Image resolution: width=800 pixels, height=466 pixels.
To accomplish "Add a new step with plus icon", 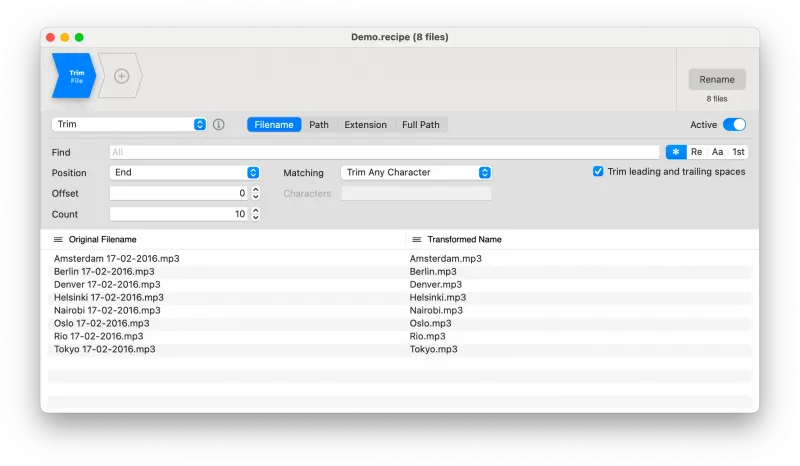I will tap(121, 76).
